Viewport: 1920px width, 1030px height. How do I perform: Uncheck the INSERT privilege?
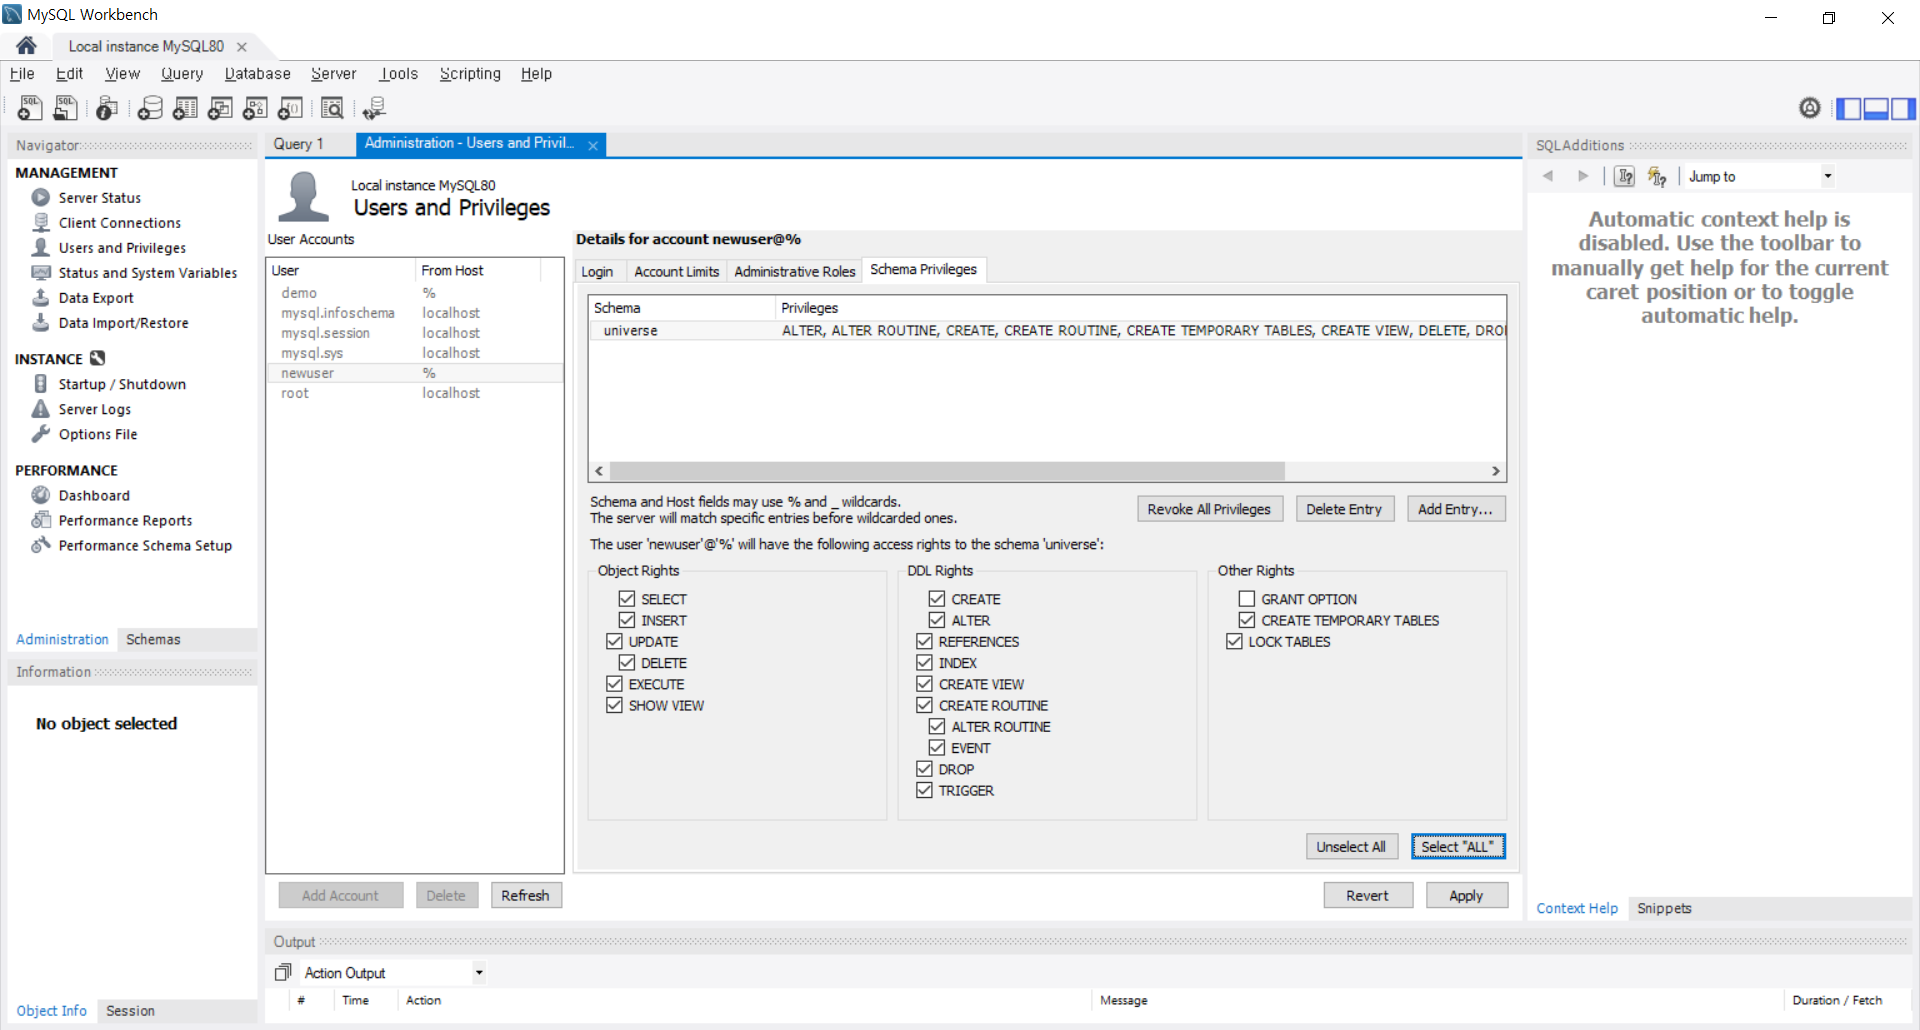(x=627, y=620)
